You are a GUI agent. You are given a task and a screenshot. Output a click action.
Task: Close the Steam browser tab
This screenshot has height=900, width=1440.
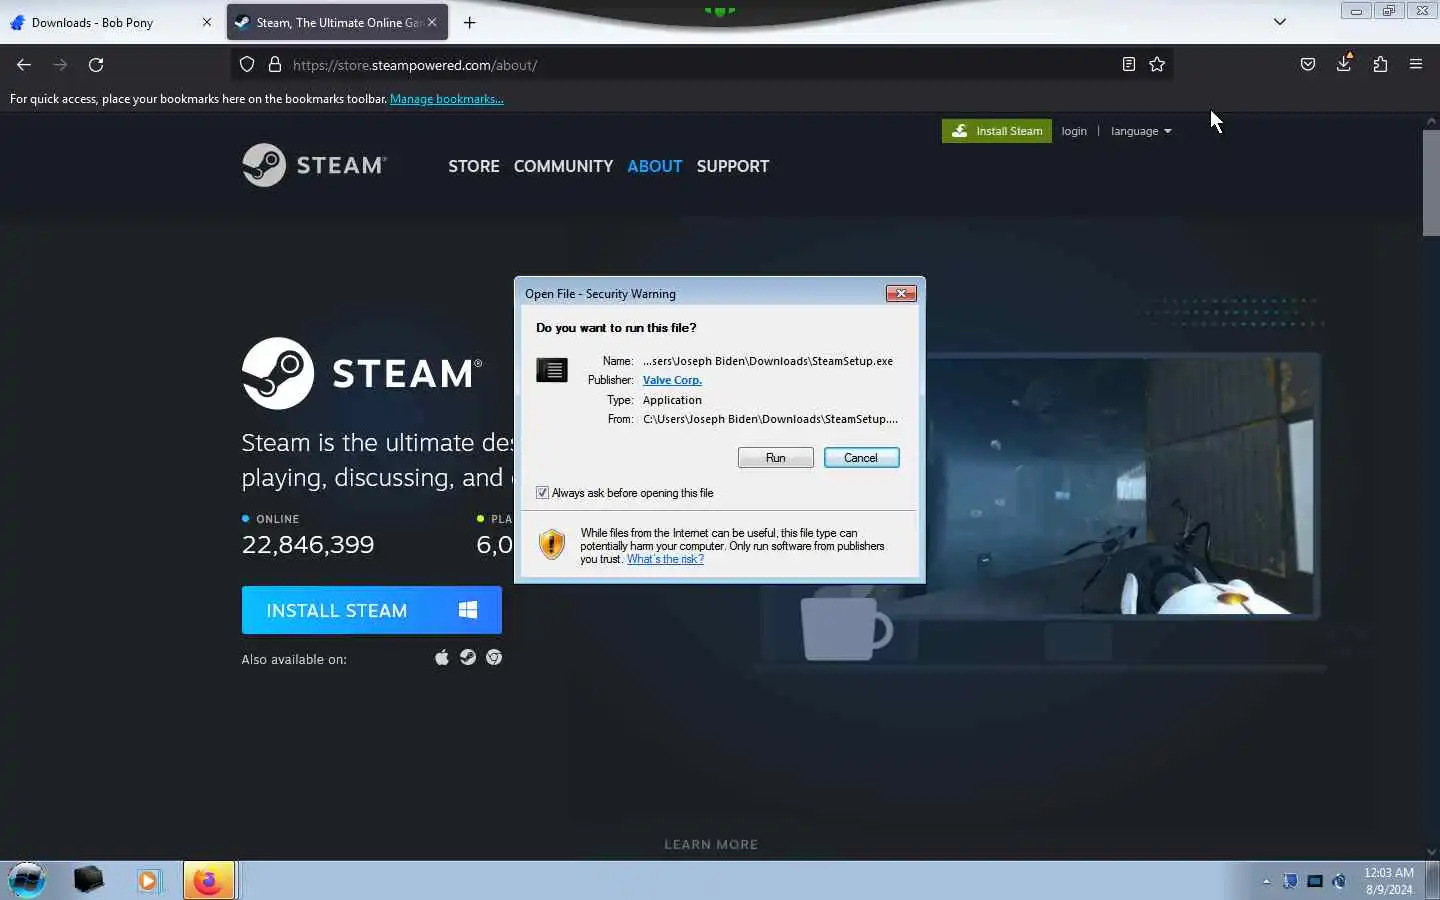pos(432,22)
